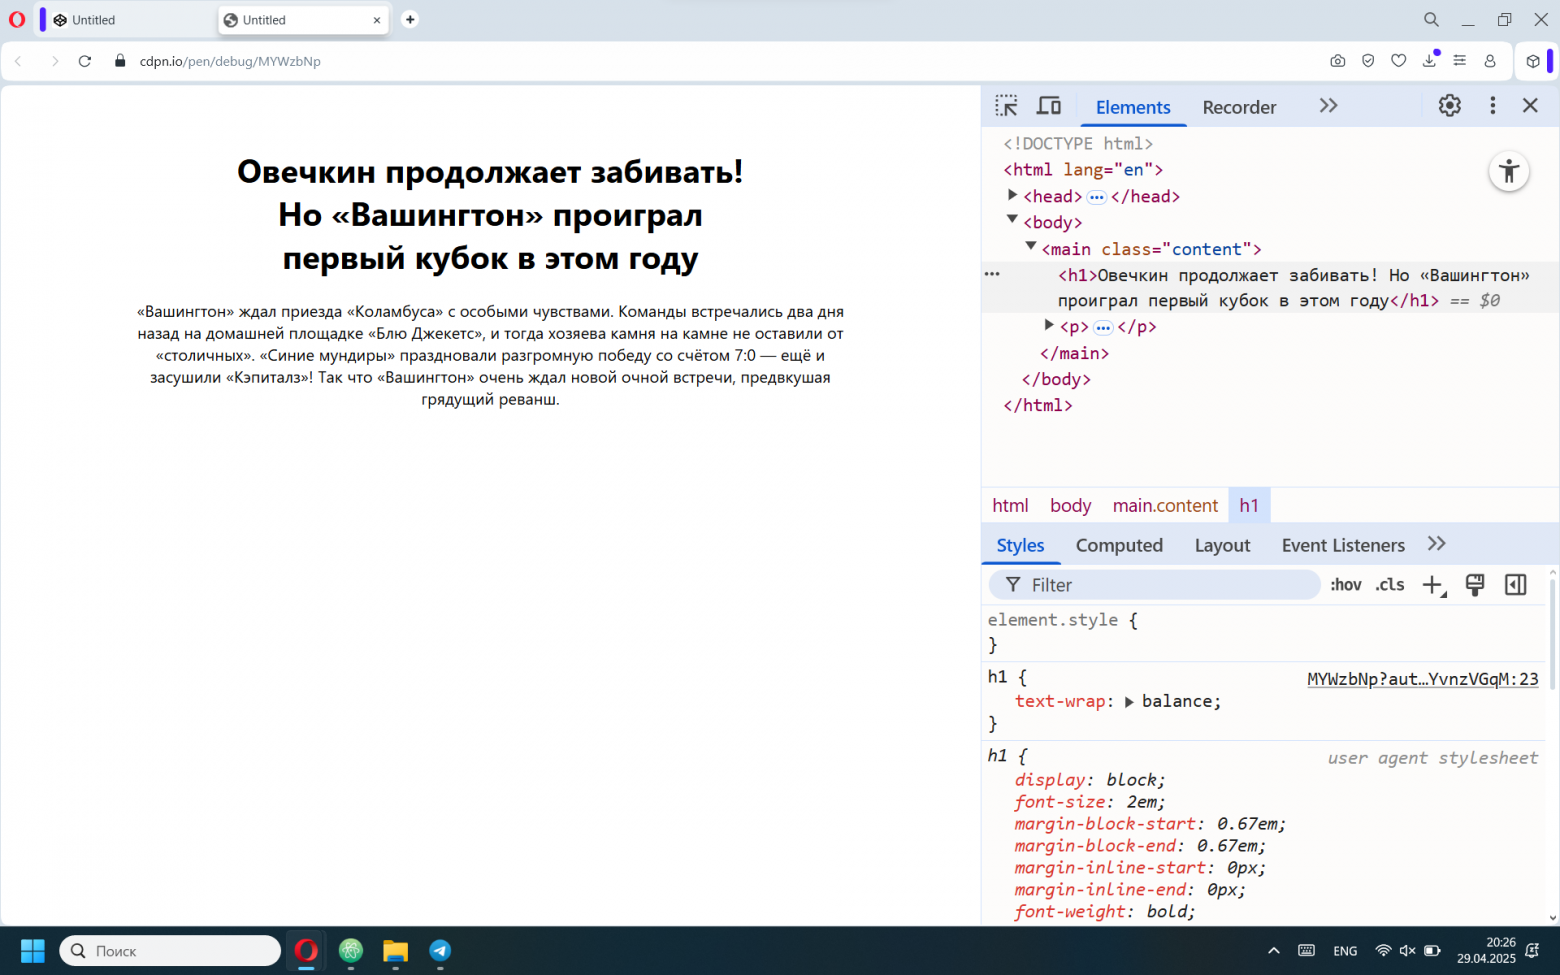Reload the page with the refresh icon
Viewport: 1560px width, 975px height.
click(85, 61)
